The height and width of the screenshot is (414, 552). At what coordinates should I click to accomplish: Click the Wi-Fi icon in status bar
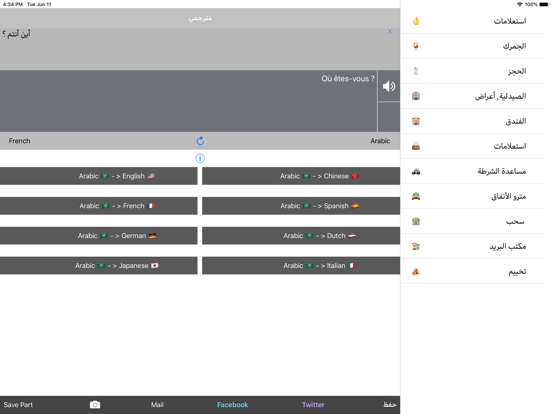pyautogui.click(x=520, y=4)
